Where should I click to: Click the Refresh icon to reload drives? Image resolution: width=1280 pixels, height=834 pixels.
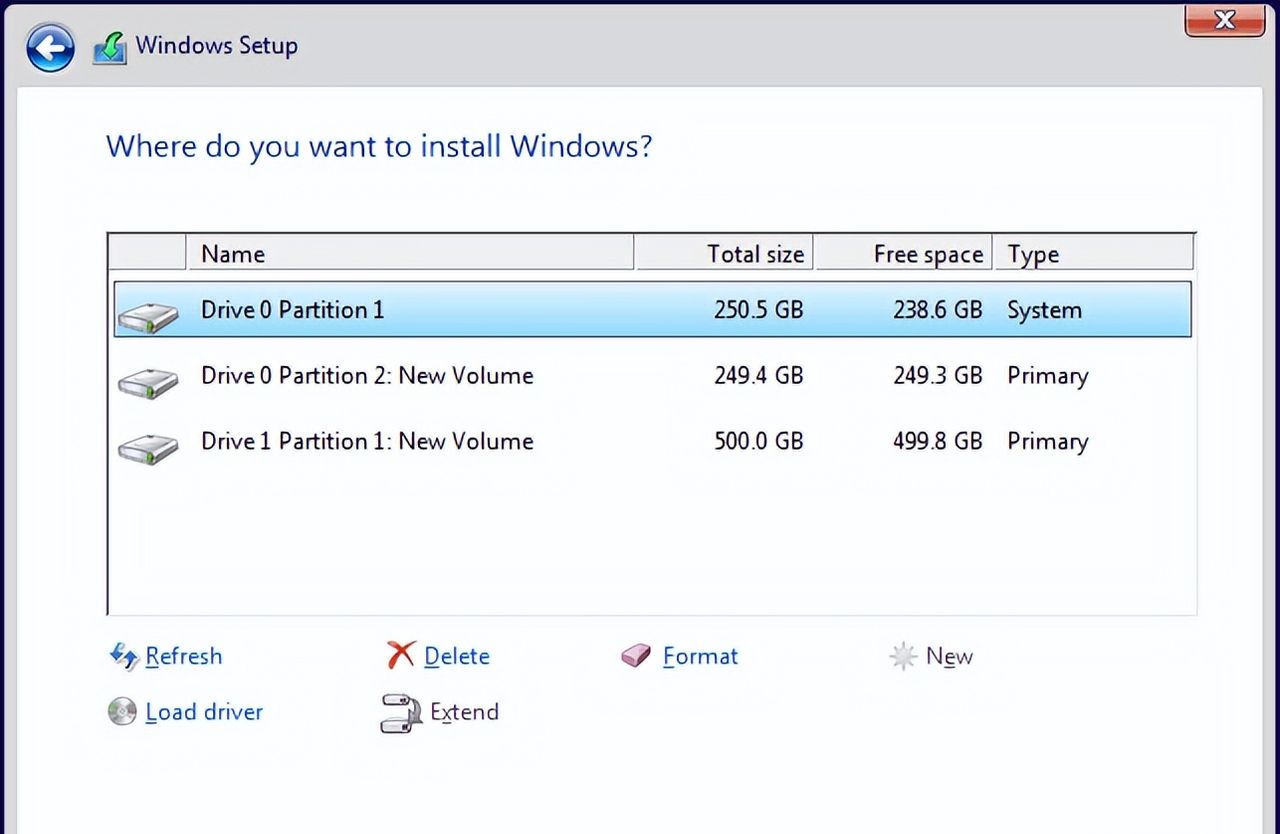coord(124,657)
